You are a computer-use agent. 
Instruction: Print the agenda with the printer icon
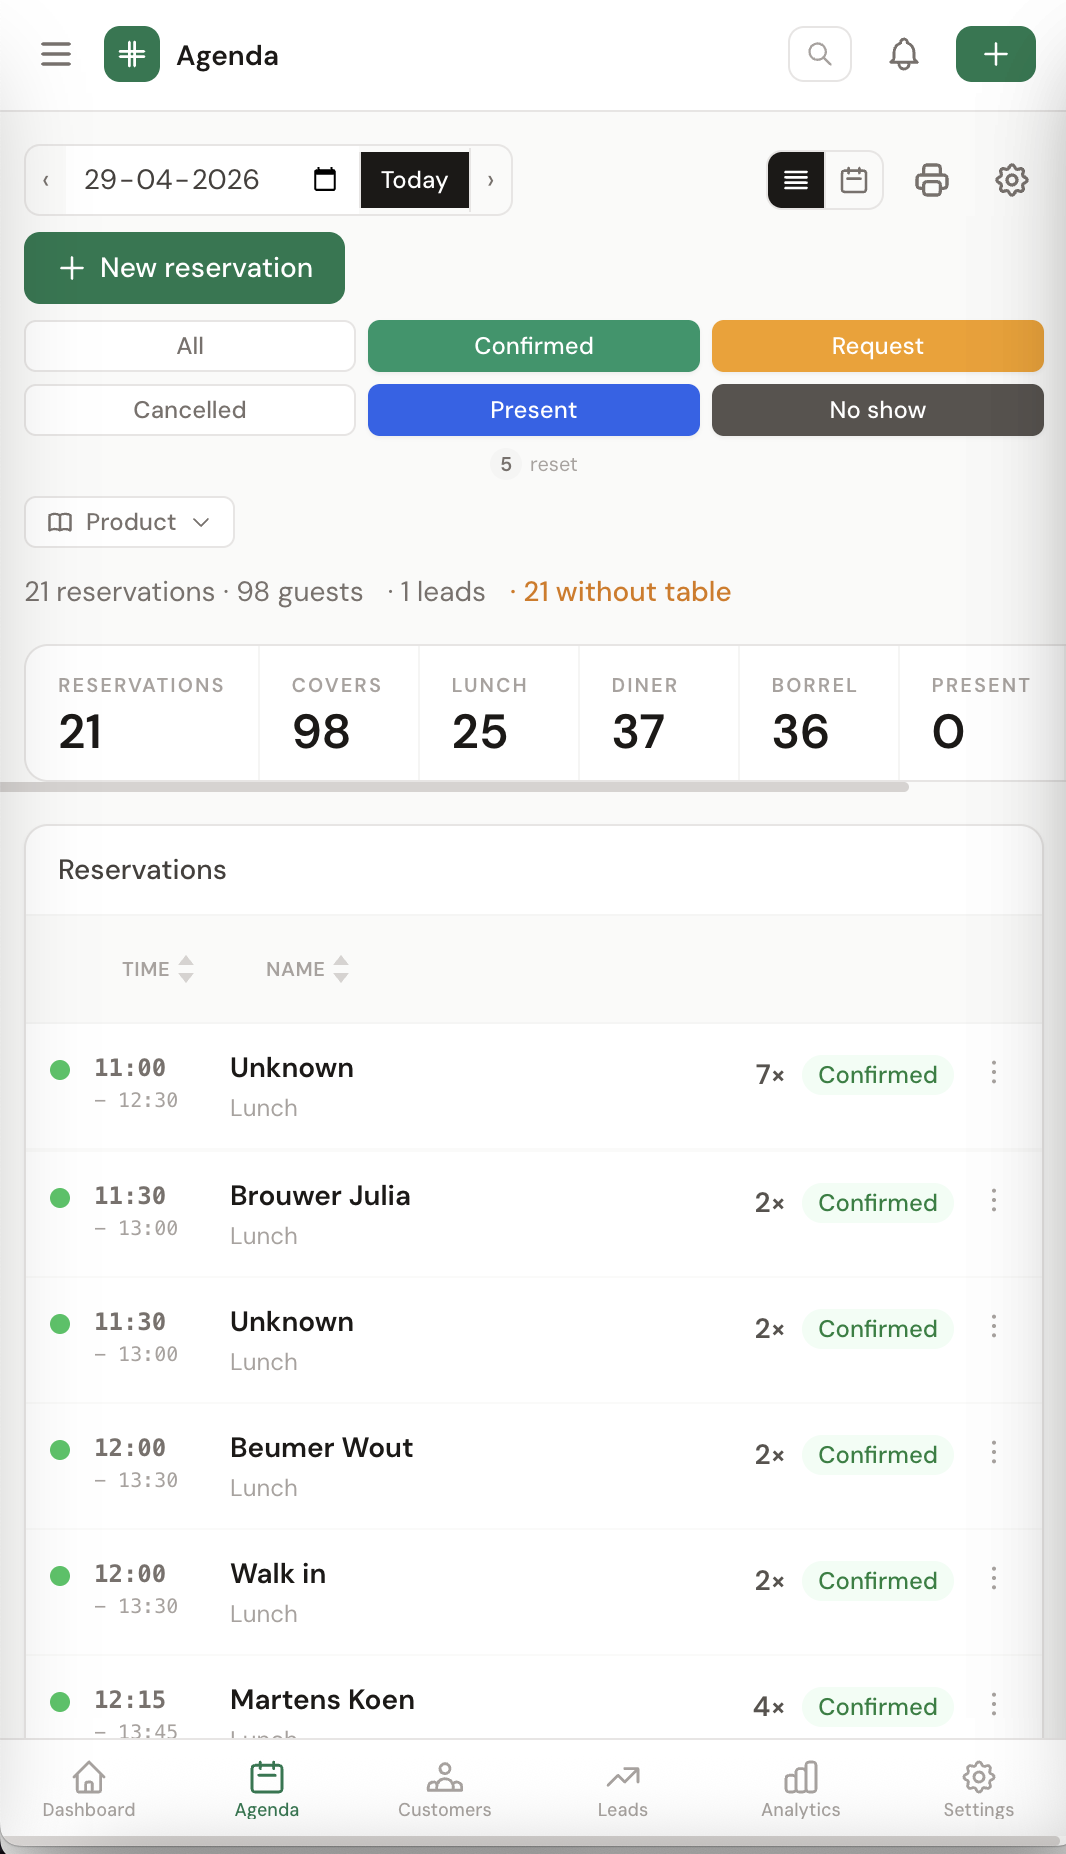[x=931, y=180]
